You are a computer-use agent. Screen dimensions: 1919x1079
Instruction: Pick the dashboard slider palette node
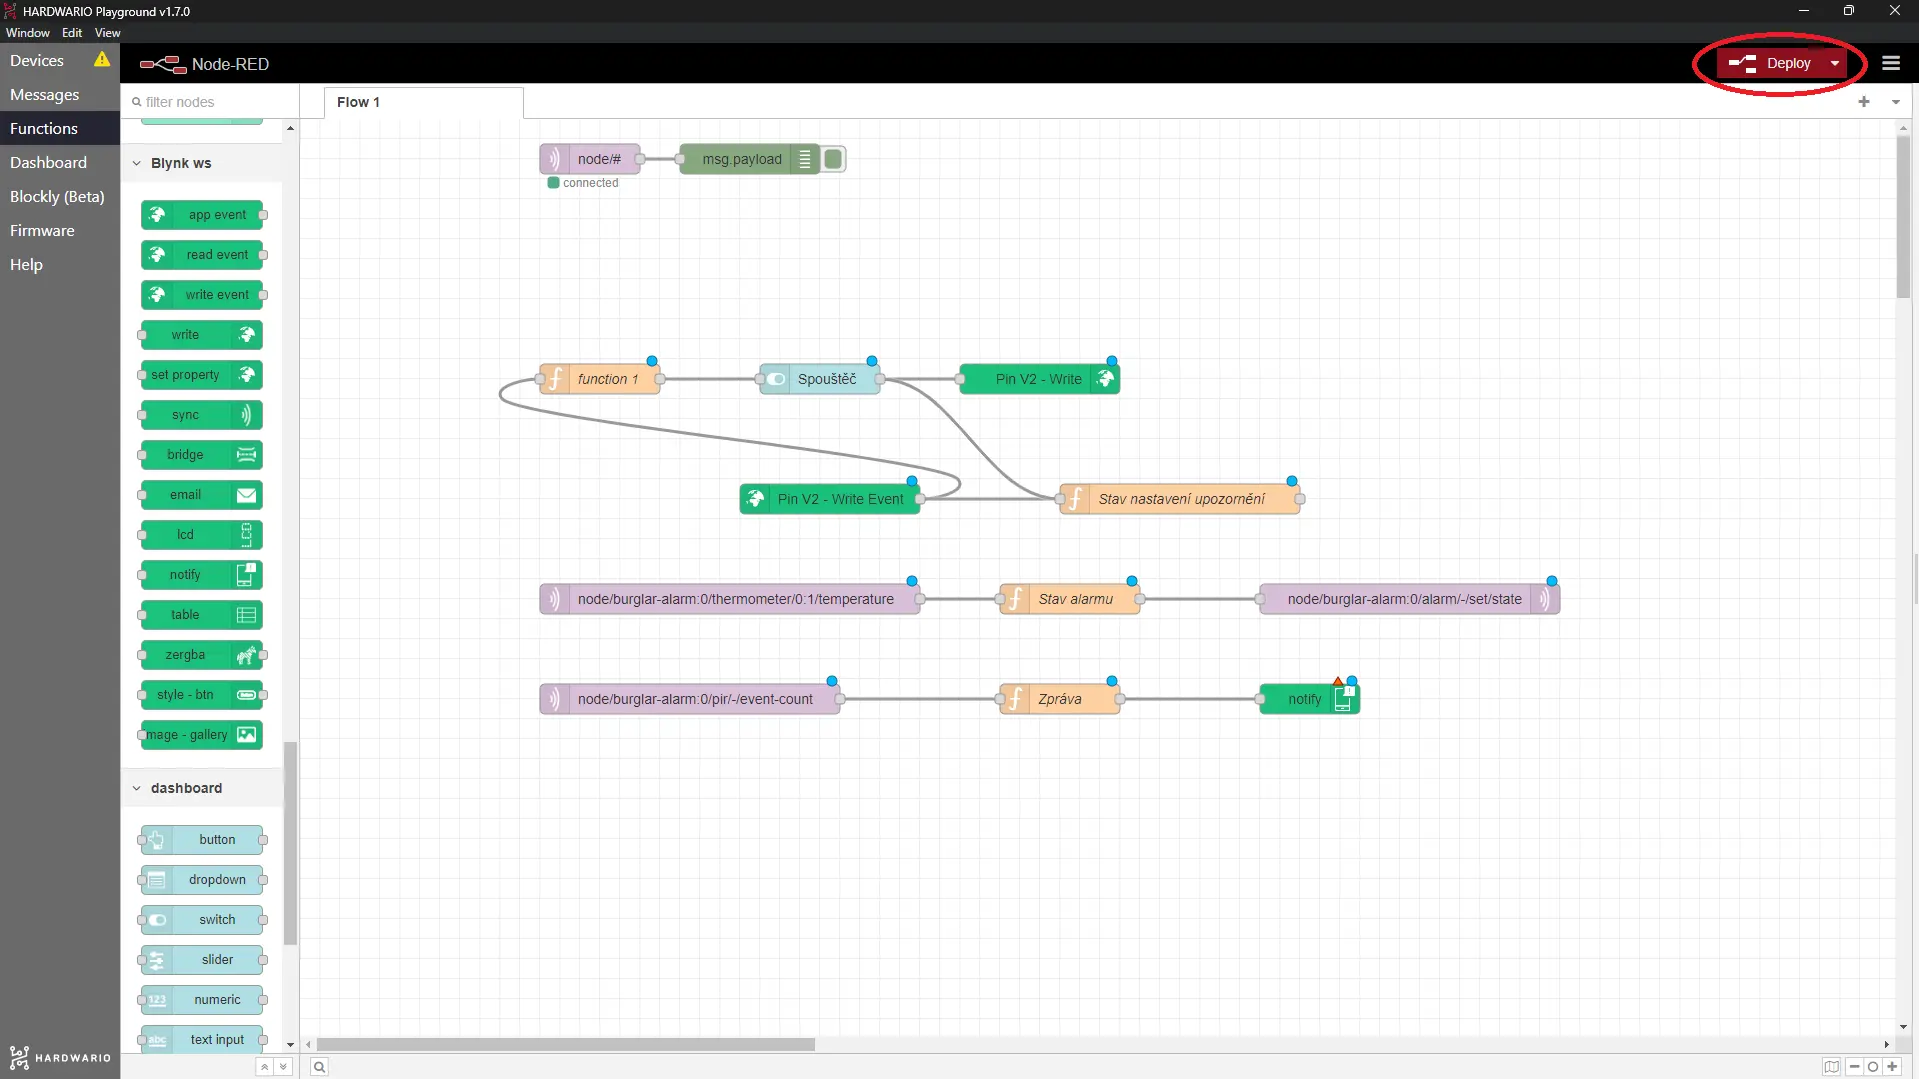(202, 960)
